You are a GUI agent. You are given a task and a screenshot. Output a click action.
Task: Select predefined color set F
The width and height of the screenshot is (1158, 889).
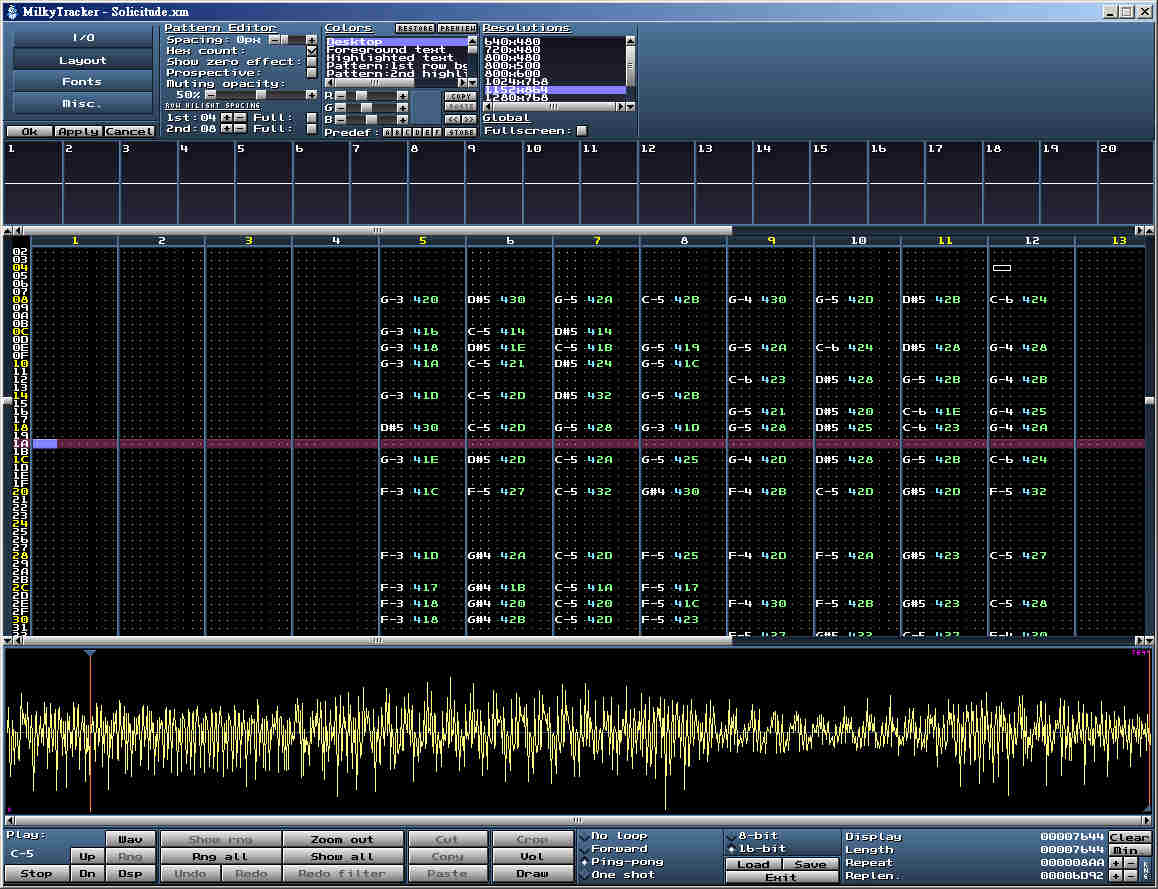437,132
